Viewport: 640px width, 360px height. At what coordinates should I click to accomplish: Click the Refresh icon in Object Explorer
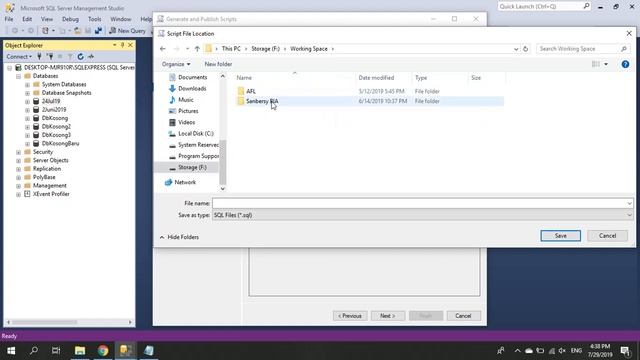[80, 56]
